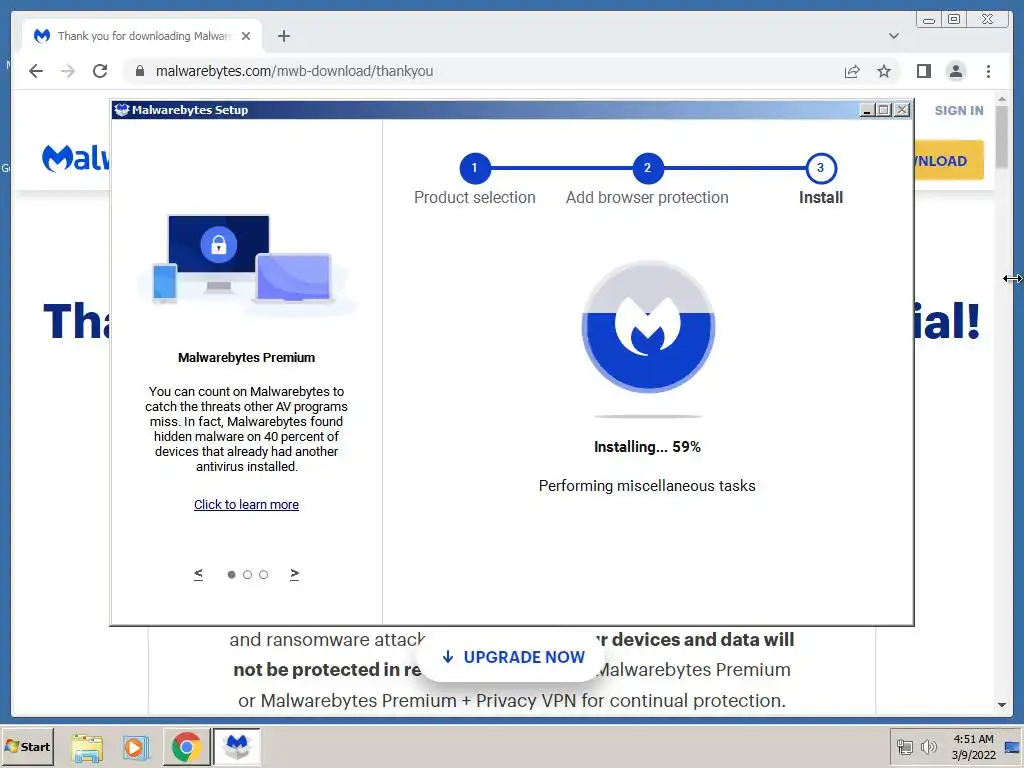Minimize the Malwarebytes Setup window

click(867, 110)
